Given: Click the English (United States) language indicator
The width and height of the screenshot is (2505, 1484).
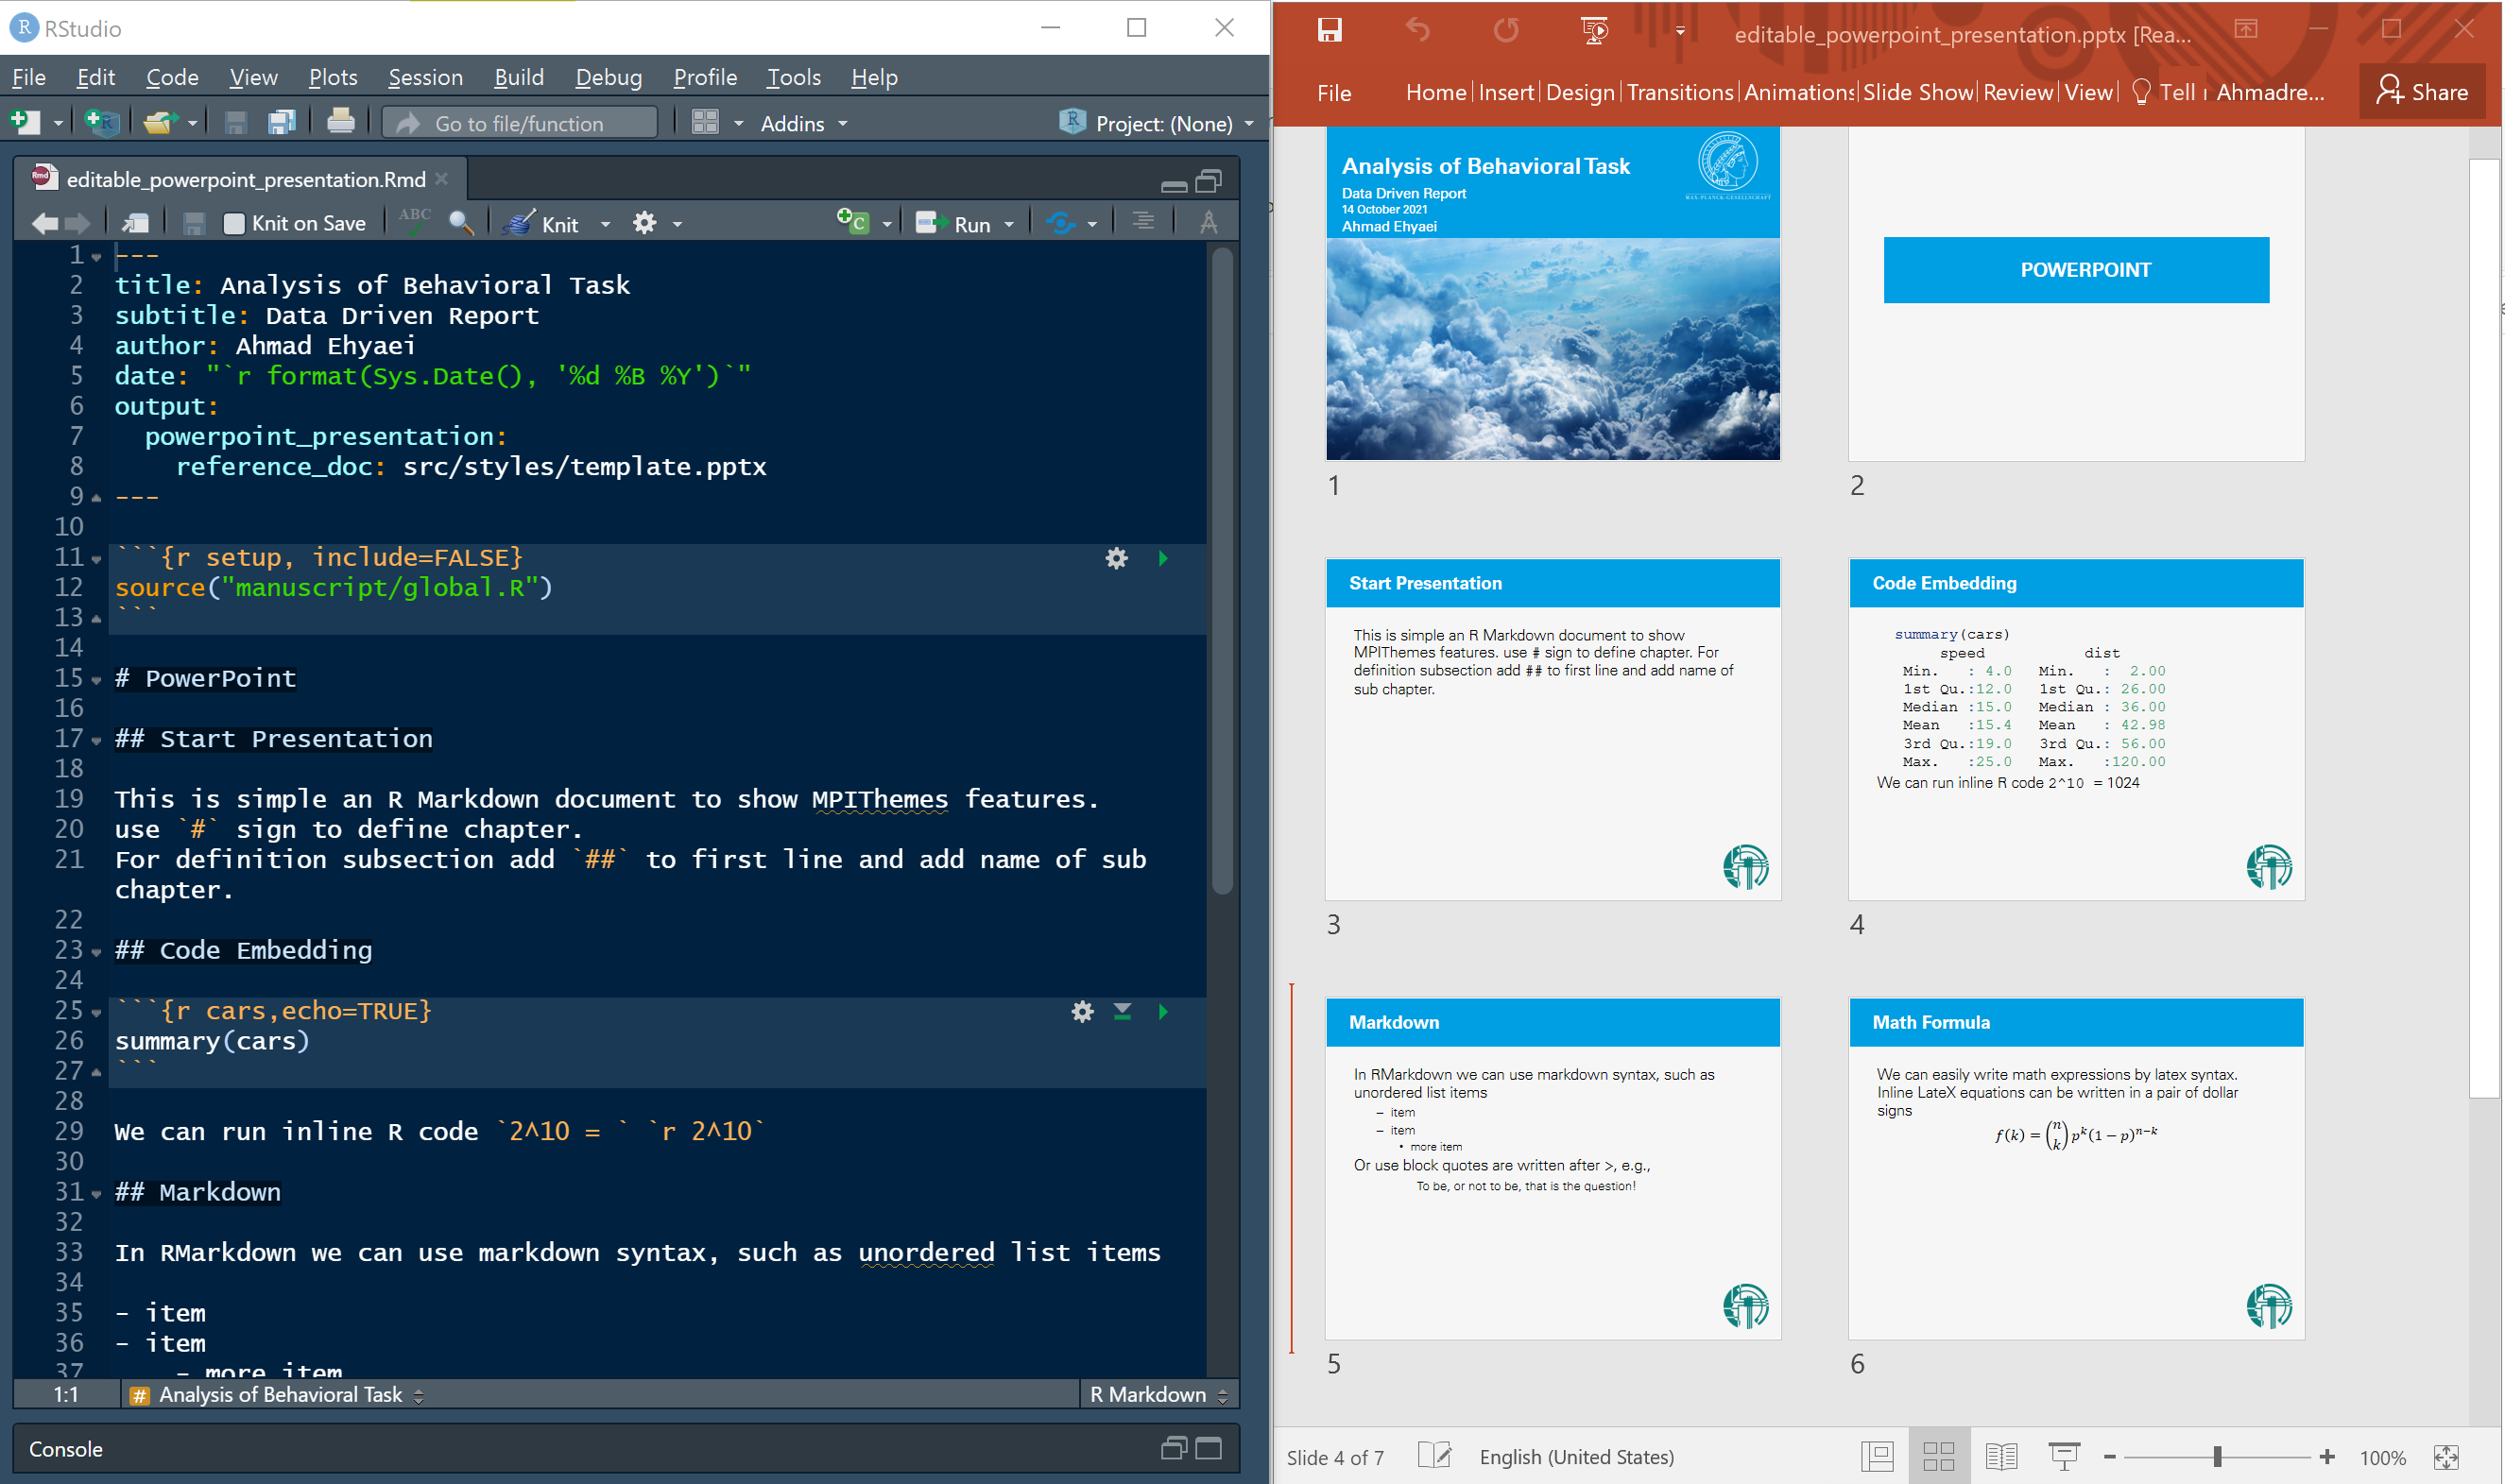Looking at the screenshot, I should coord(1576,1457).
